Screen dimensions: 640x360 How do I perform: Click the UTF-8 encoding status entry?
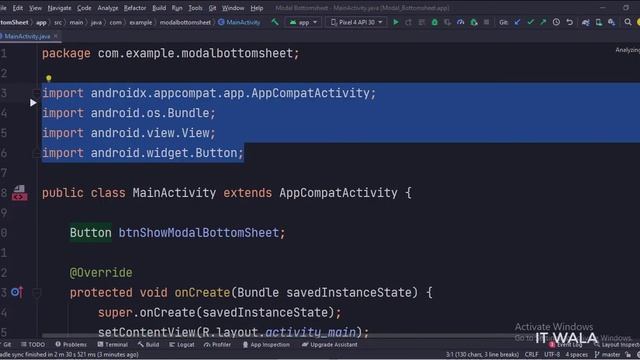[552, 354]
